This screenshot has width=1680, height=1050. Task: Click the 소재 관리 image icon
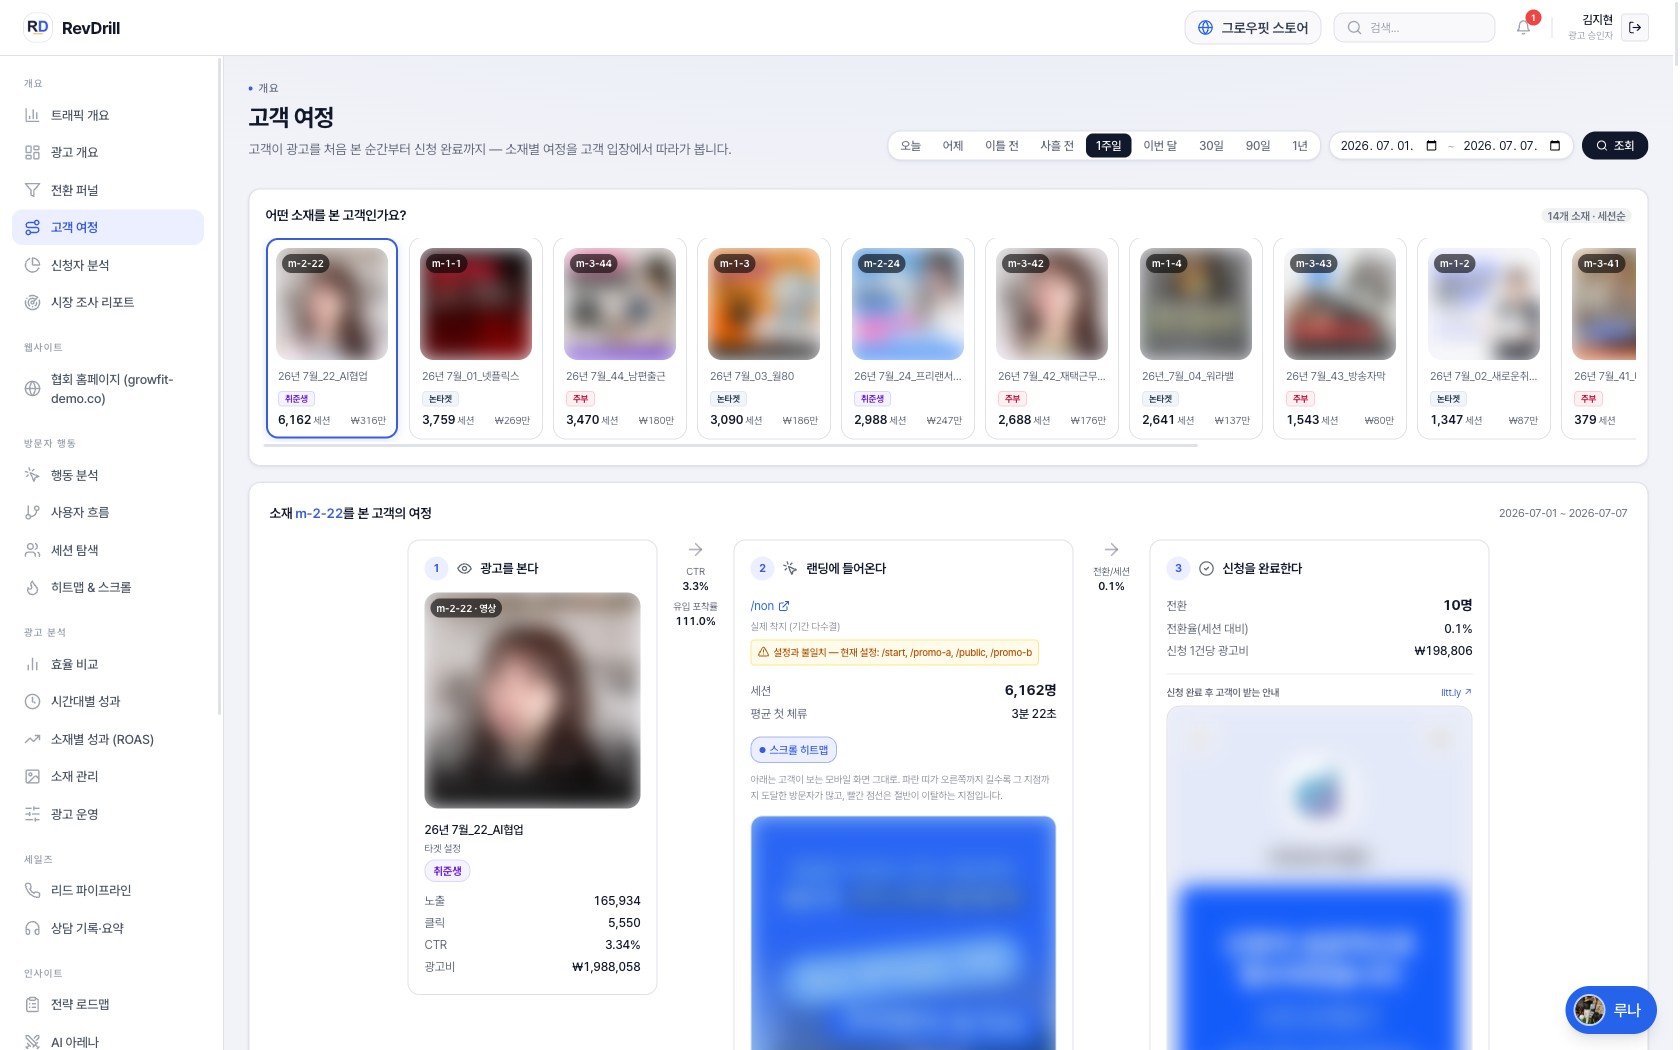coord(32,776)
